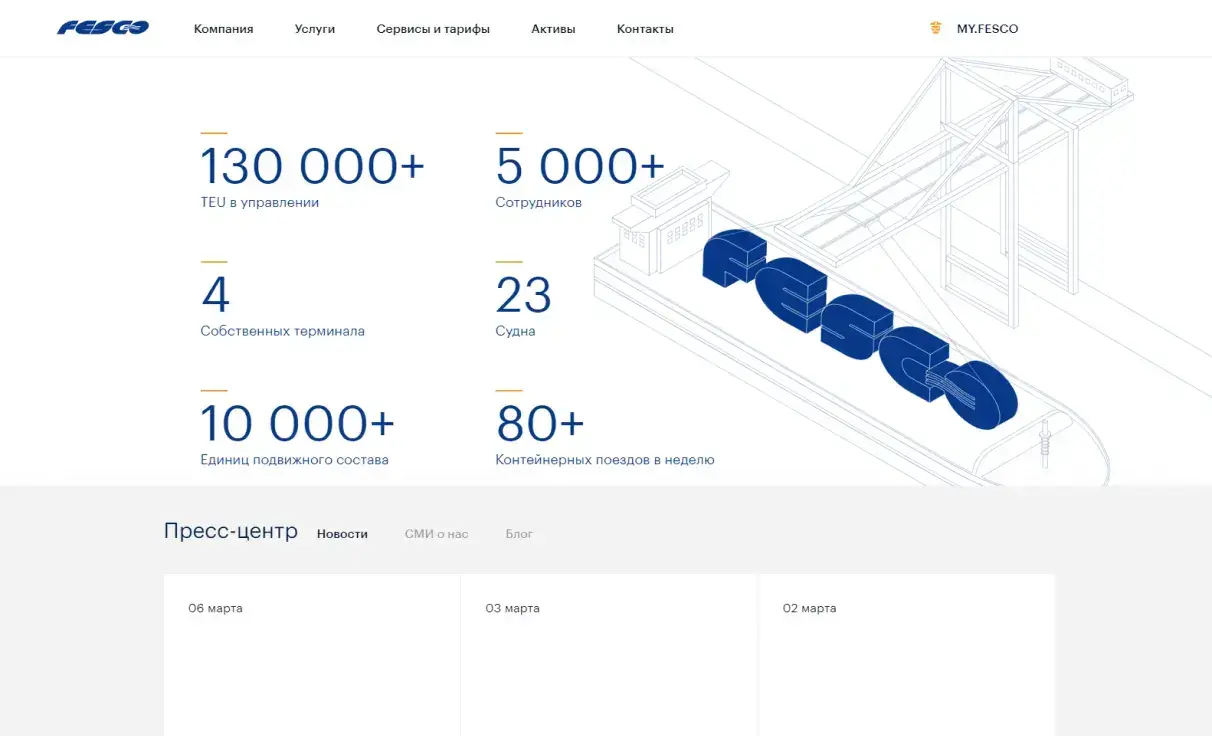The height and width of the screenshot is (736, 1212).
Task: Click the TEU в управлении label
Action: (x=259, y=202)
